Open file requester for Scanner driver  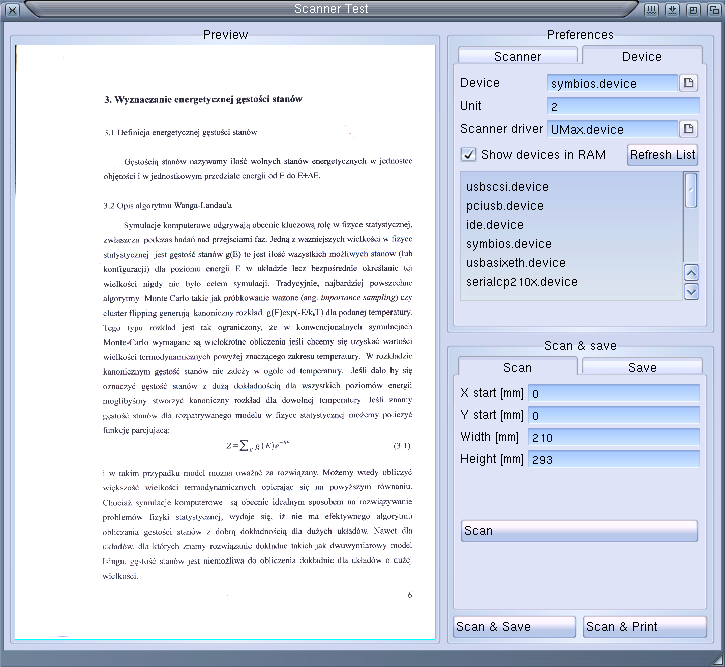click(688, 129)
